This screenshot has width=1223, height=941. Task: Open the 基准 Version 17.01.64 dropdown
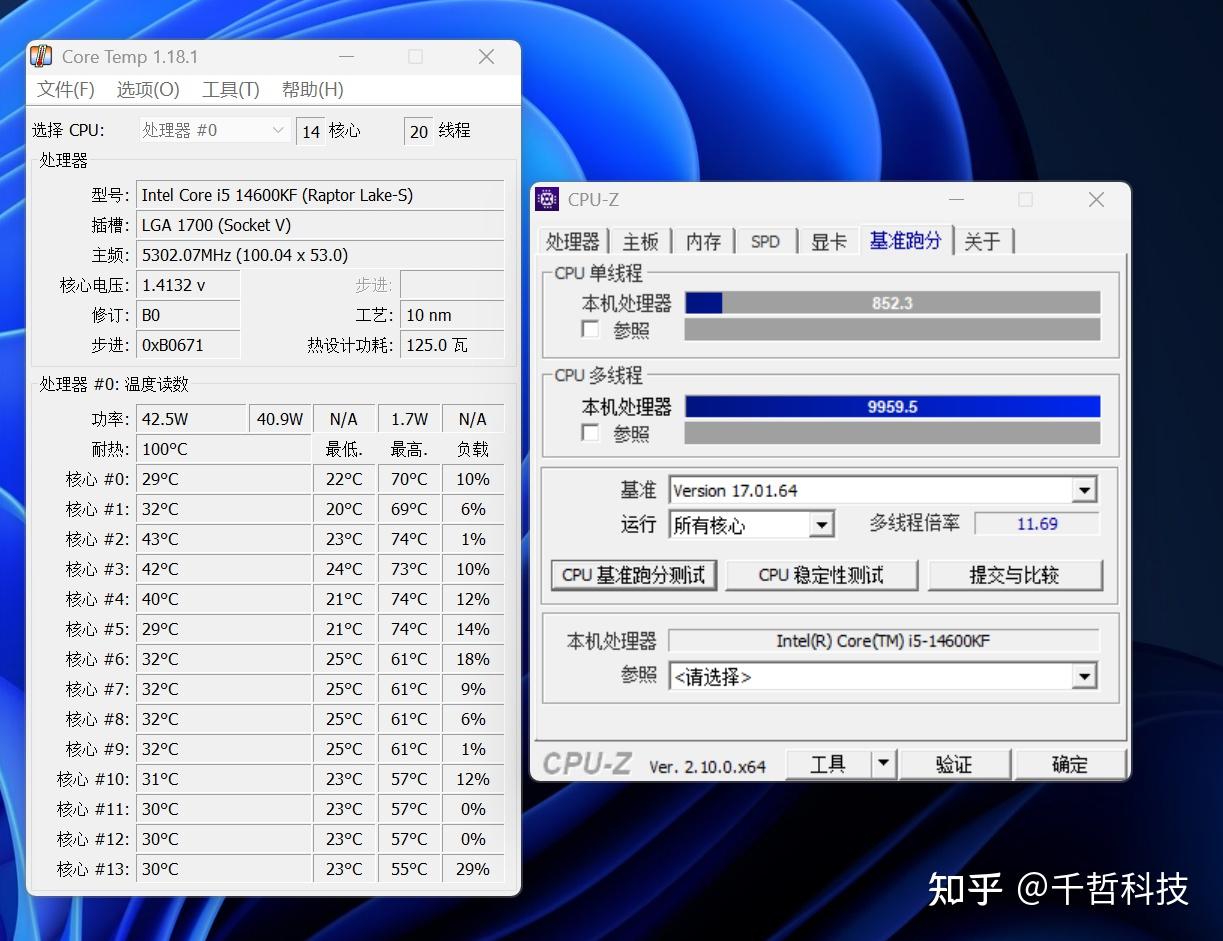pyautogui.click(x=883, y=490)
